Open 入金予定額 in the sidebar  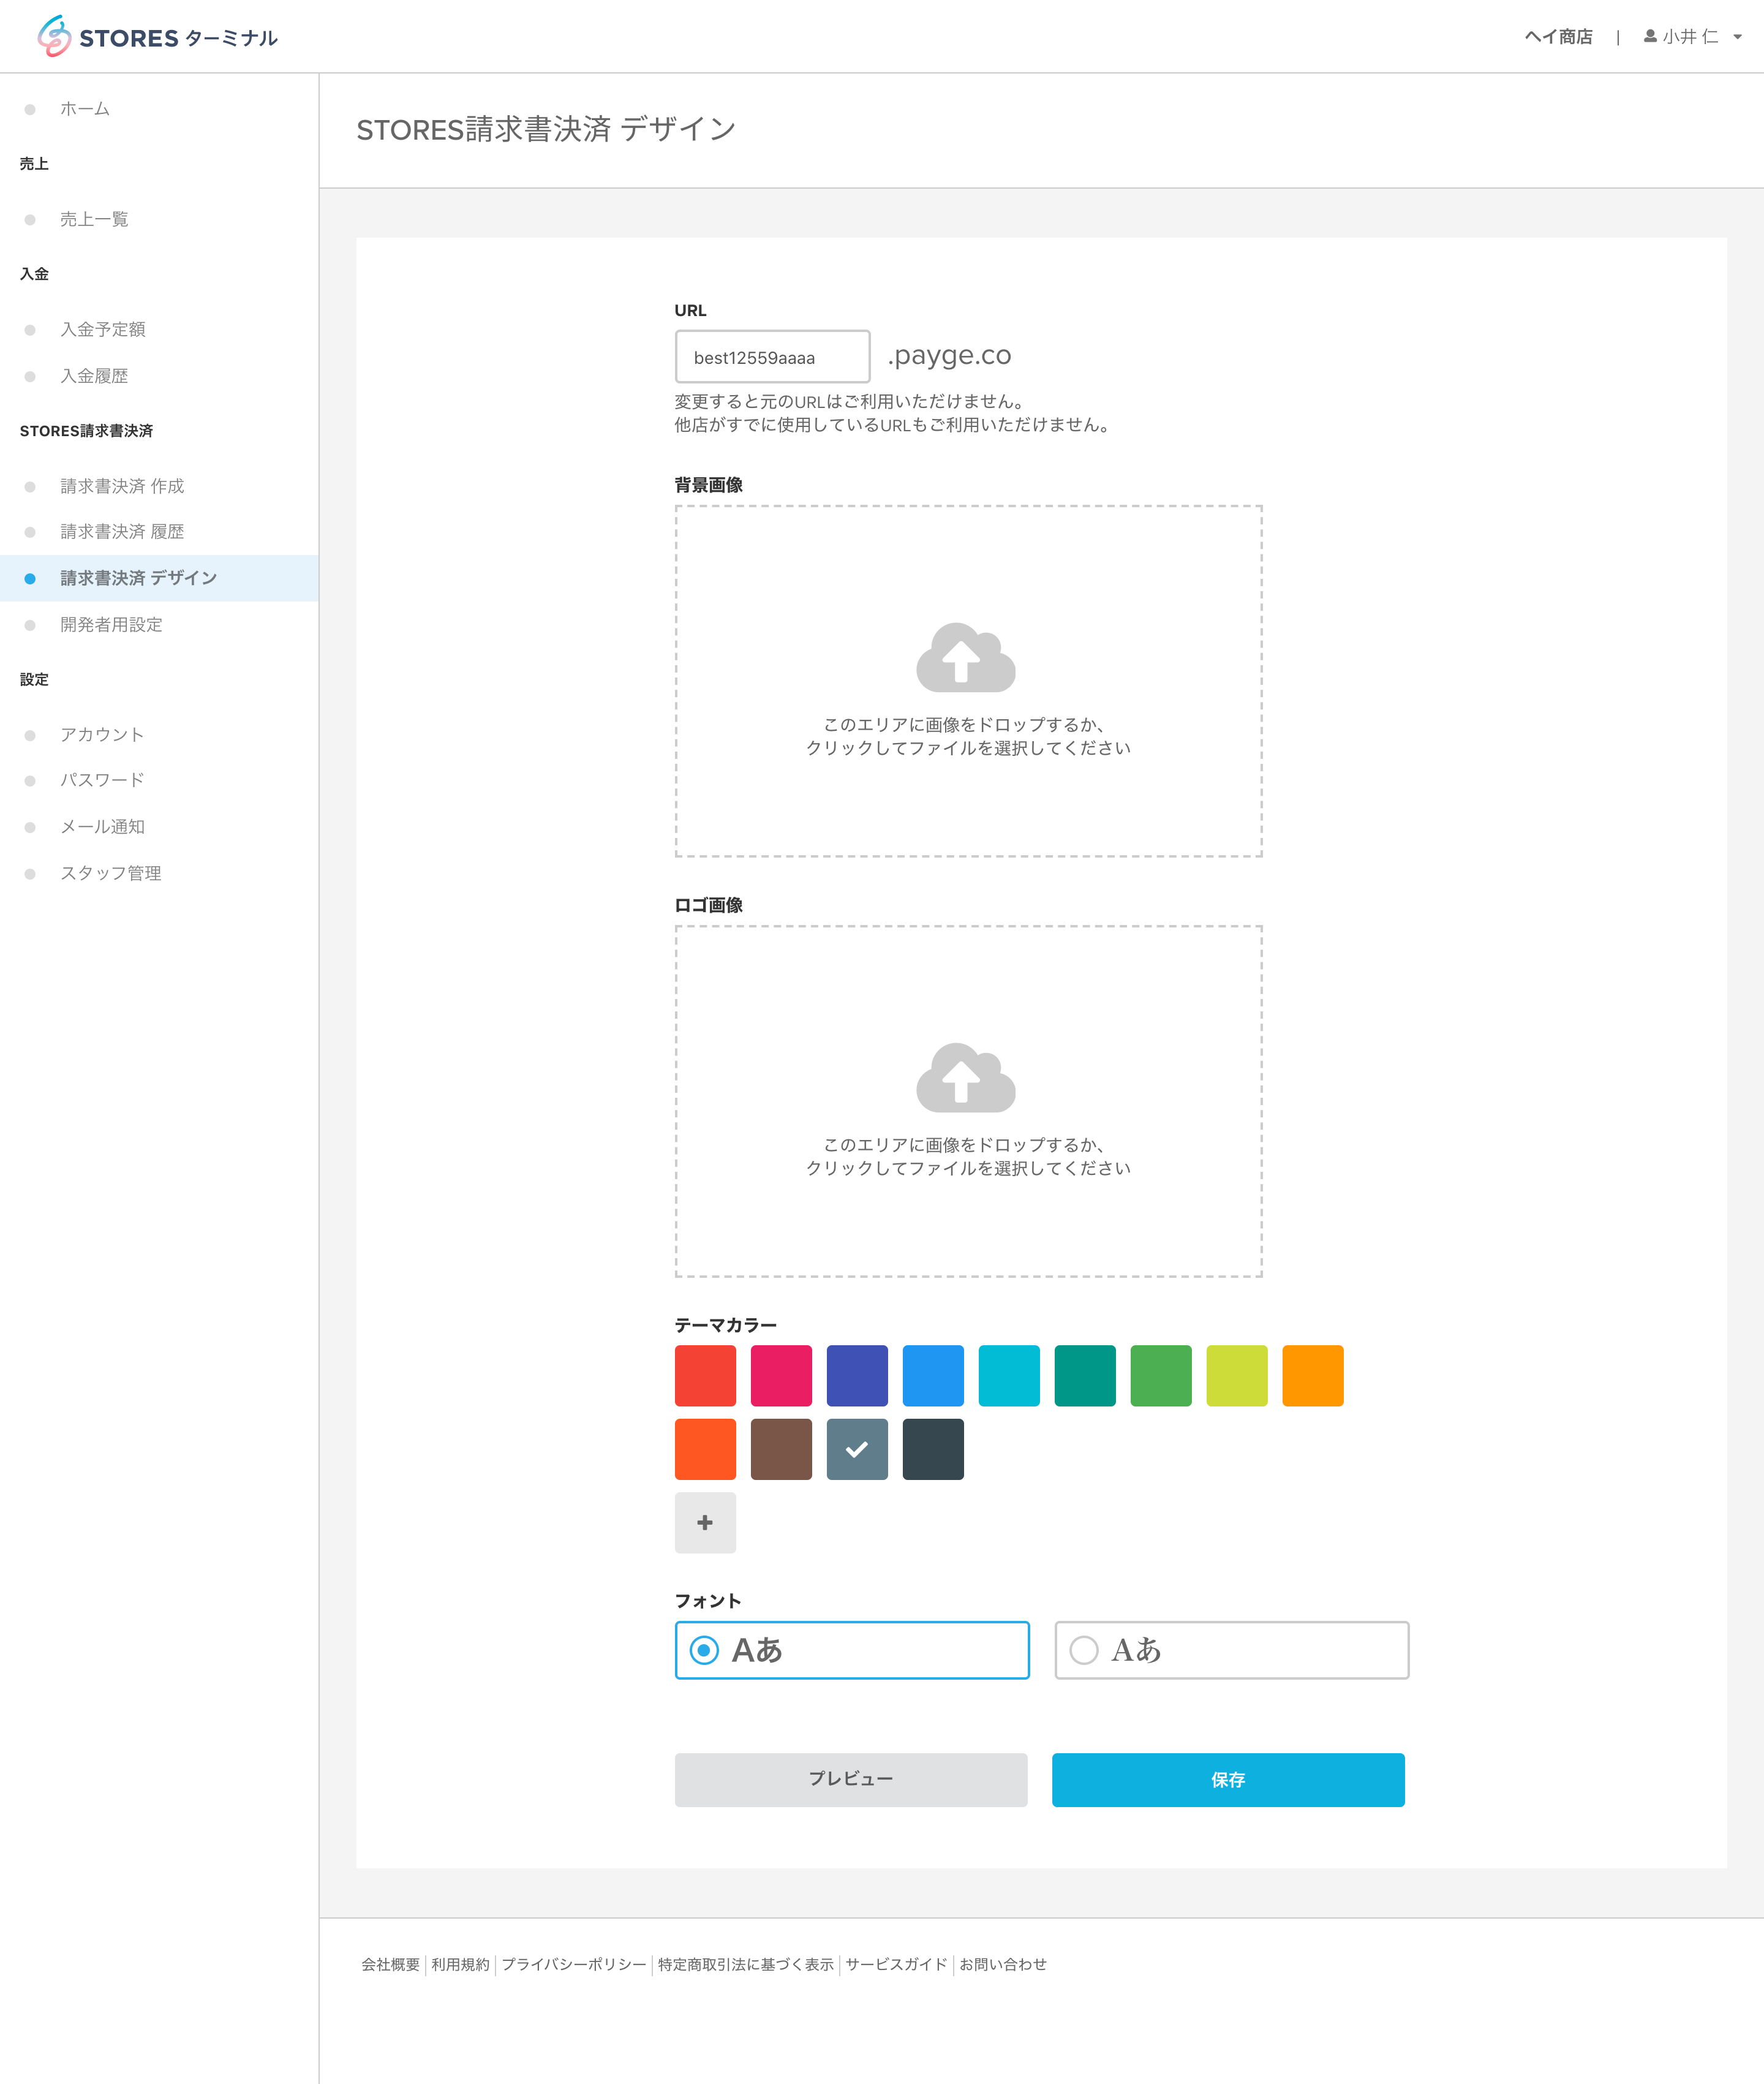click(103, 329)
